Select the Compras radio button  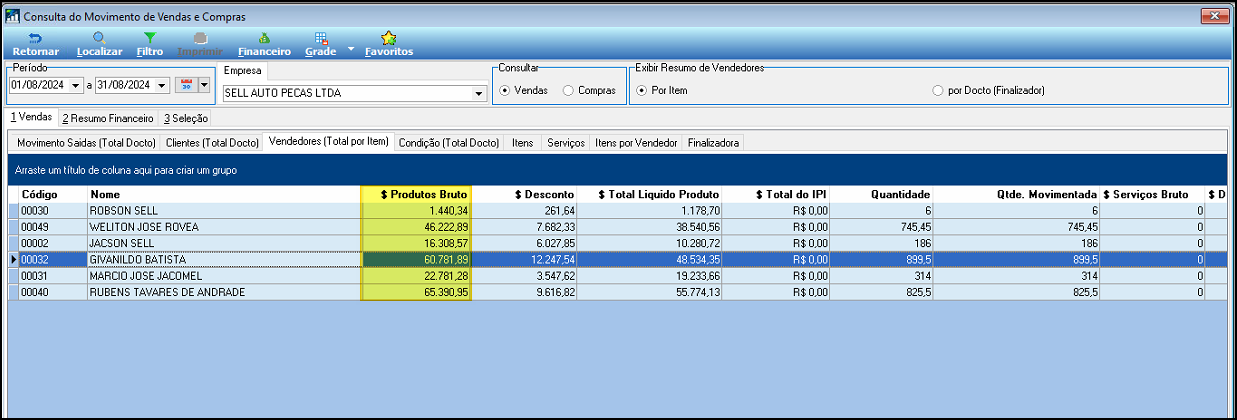(x=568, y=90)
